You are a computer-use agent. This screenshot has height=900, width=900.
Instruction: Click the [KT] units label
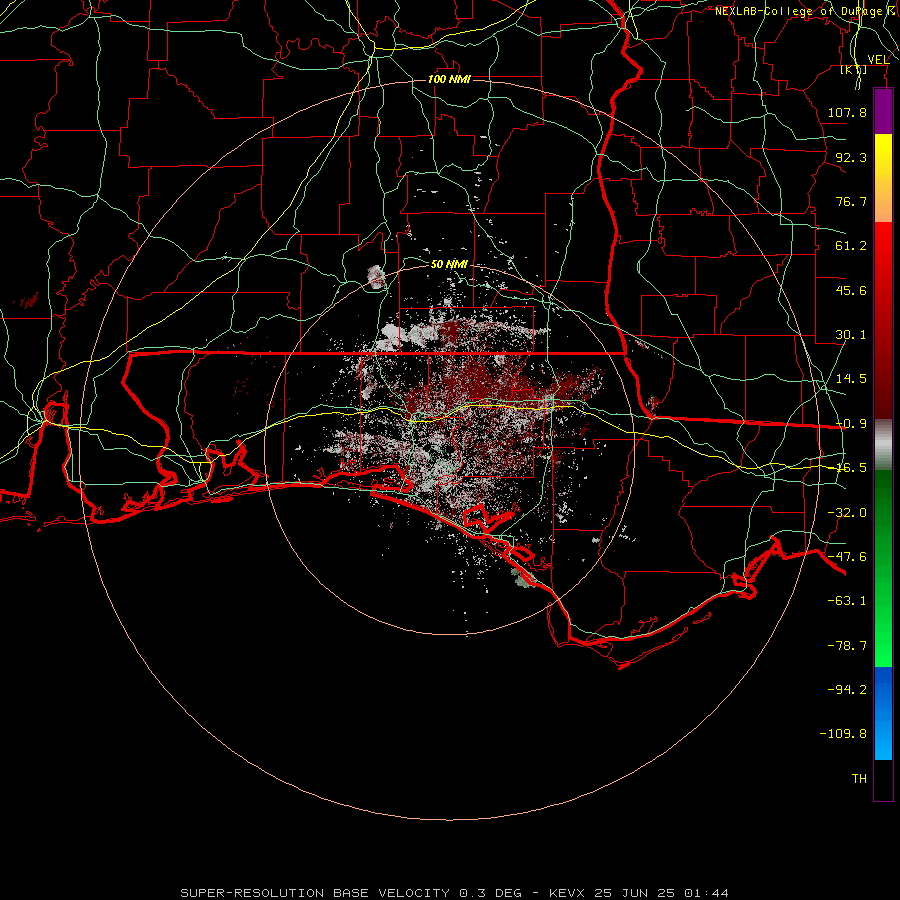[854, 69]
